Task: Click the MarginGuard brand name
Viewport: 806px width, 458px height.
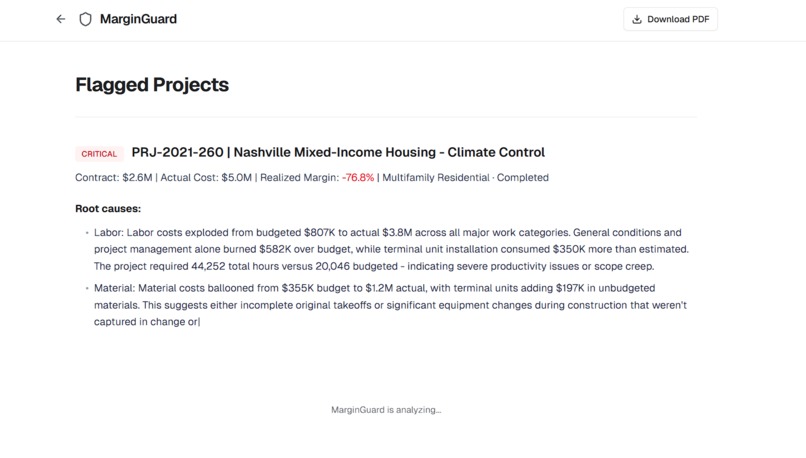Action: click(x=138, y=19)
